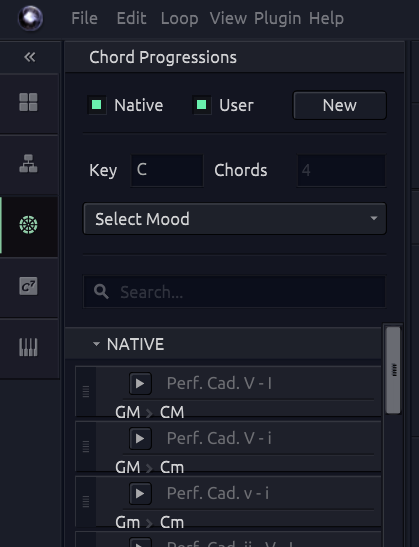The image size is (419, 547).
Task: Open the Select Mood dropdown
Action: [234, 219]
